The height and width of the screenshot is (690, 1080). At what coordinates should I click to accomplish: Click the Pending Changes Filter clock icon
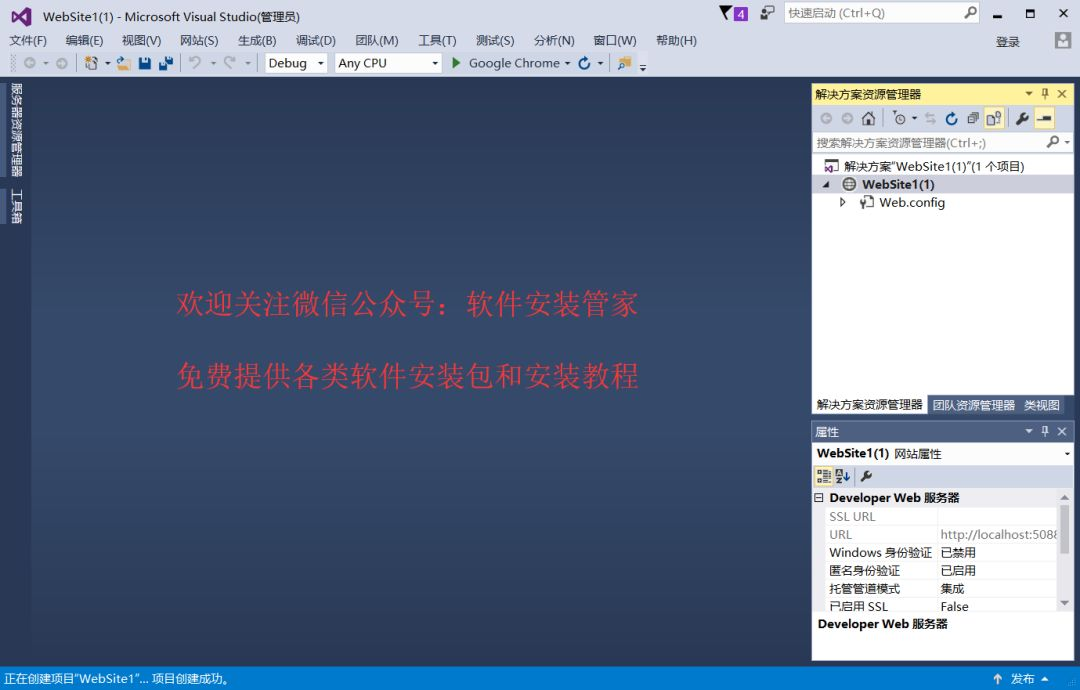click(x=899, y=118)
